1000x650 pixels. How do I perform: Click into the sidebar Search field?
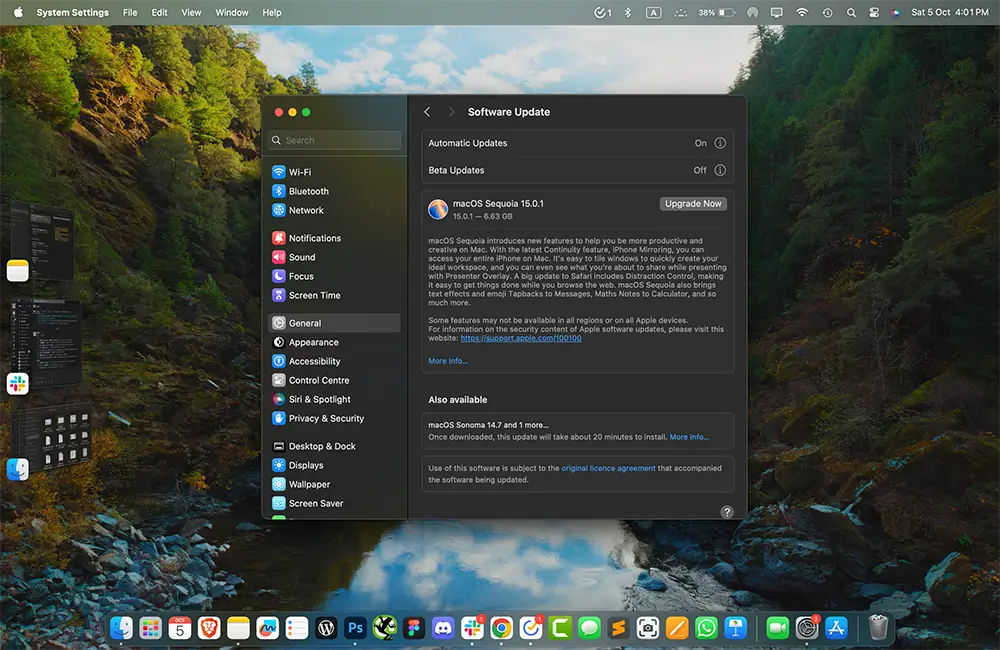335,140
